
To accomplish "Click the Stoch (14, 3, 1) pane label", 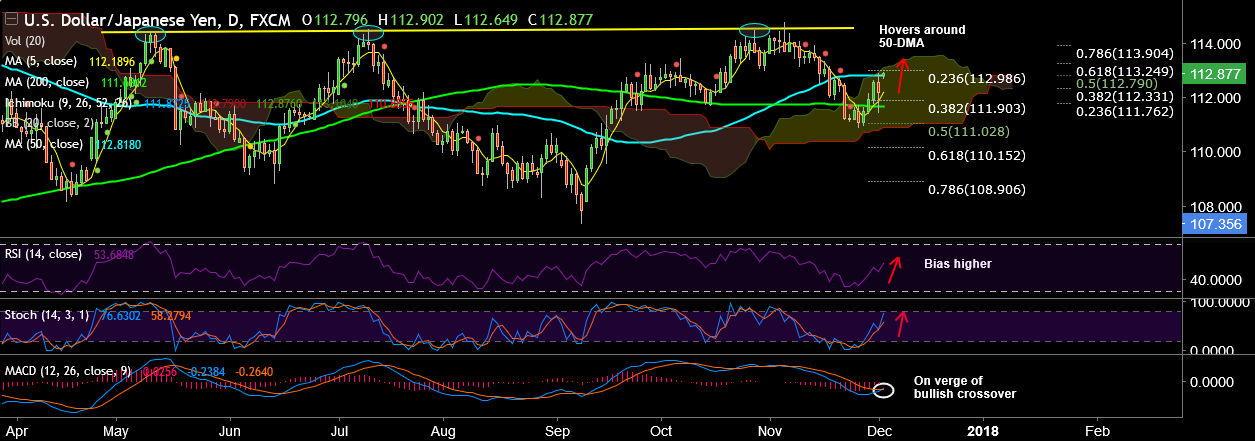I will point(44,314).
